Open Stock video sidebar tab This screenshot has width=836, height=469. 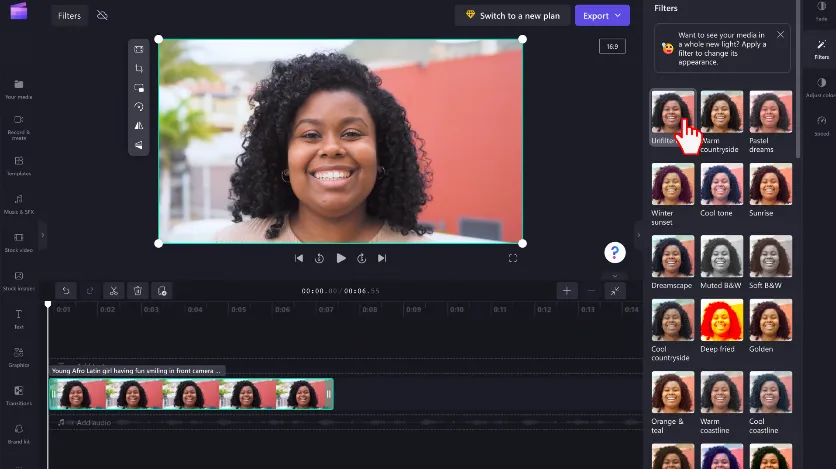[x=19, y=242]
